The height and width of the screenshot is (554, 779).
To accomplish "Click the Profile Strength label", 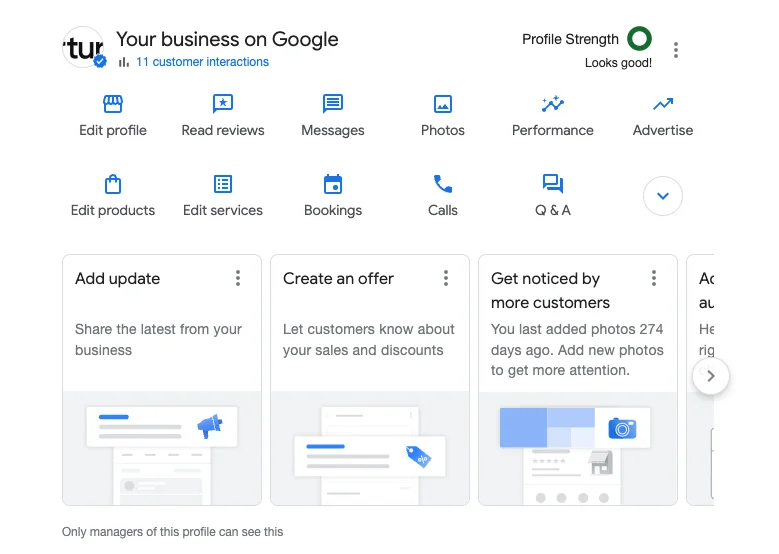I will 570,39.
